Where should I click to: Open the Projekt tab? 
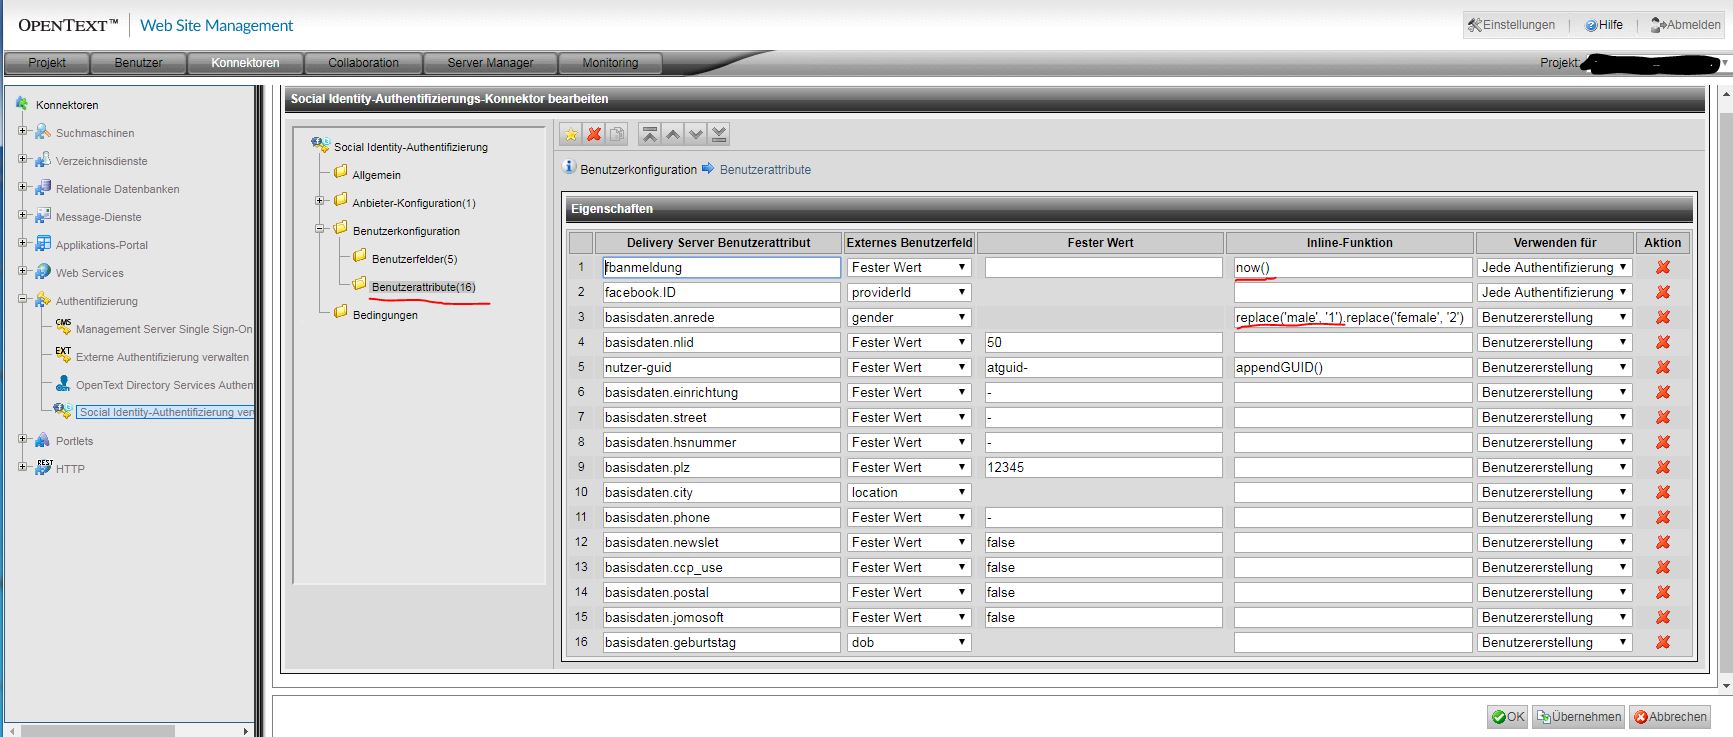tap(47, 63)
